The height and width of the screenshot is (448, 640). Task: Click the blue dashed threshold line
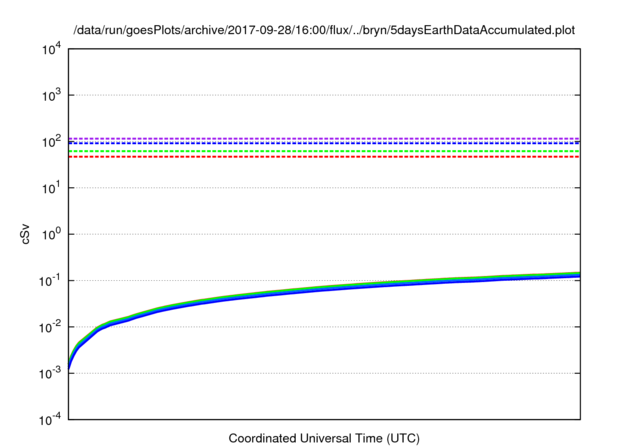(x=324, y=143)
